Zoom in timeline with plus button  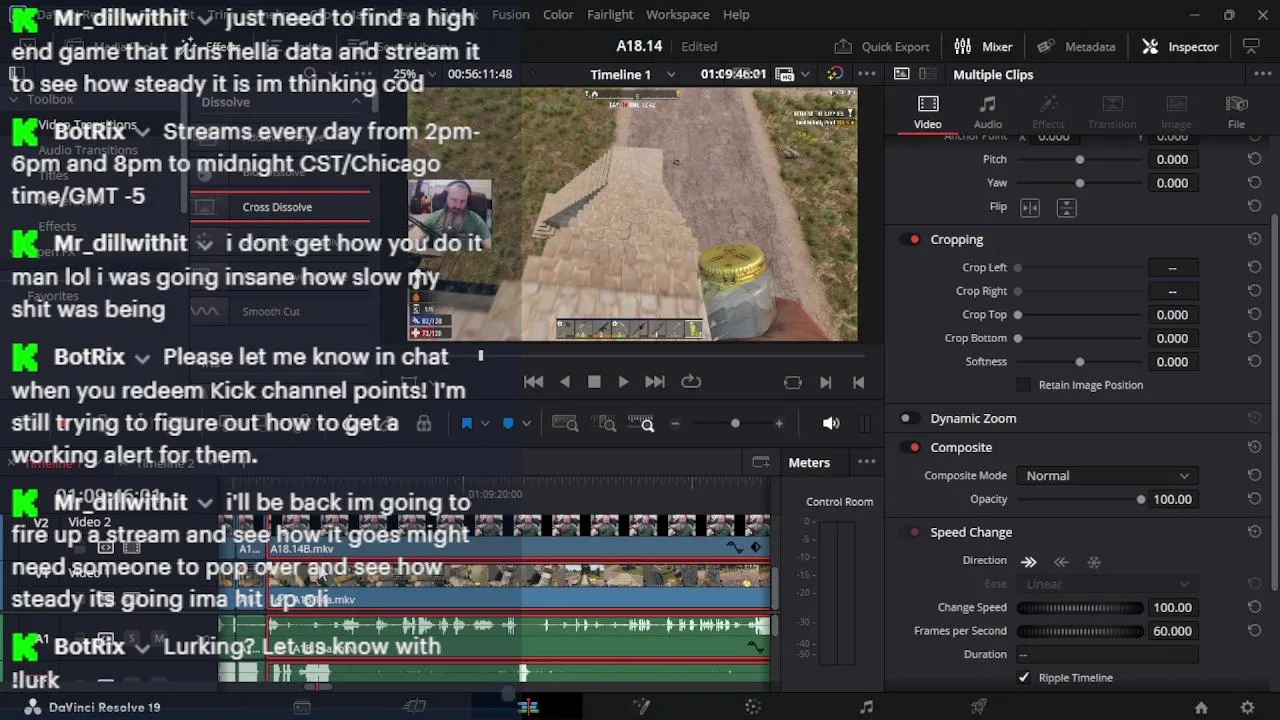click(x=779, y=424)
